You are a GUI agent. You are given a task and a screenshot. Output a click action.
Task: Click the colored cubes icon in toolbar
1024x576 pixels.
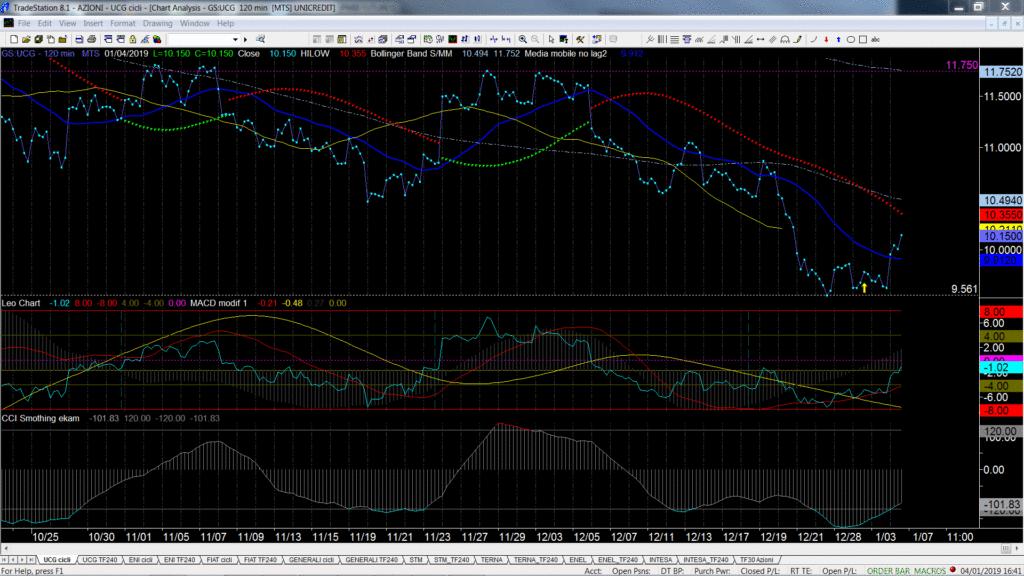(157, 39)
